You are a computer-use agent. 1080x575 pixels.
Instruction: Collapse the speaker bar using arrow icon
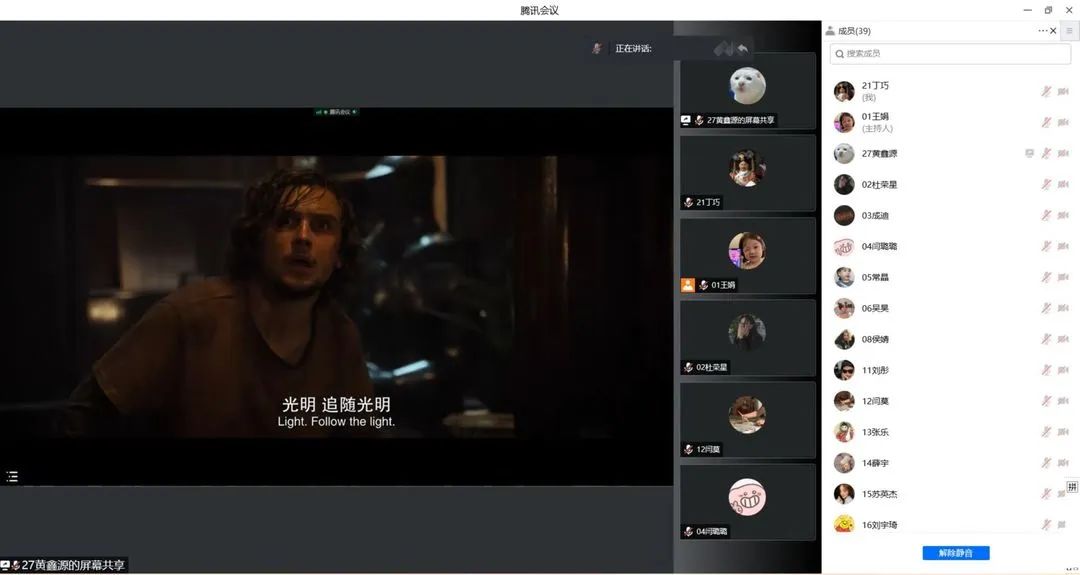[x=741, y=48]
